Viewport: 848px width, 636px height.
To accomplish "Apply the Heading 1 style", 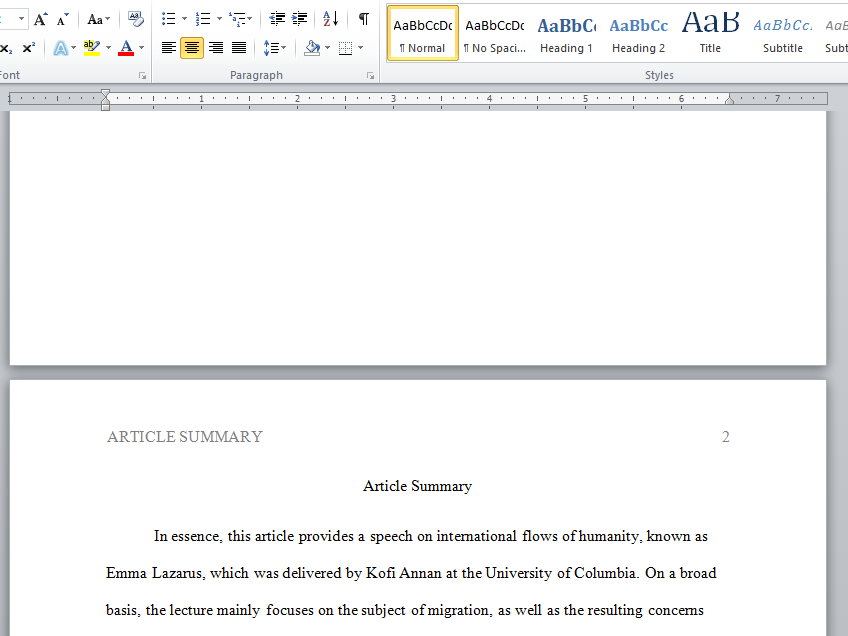I will click(x=566, y=34).
